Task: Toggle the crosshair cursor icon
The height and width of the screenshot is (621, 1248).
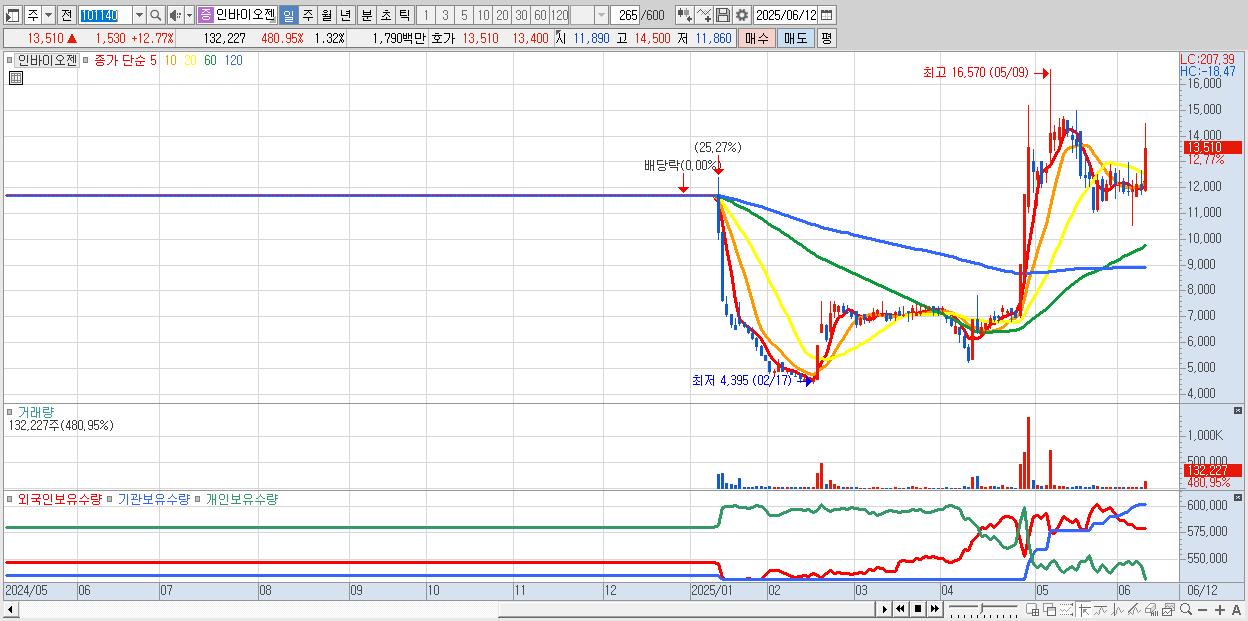Action: [1084, 609]
